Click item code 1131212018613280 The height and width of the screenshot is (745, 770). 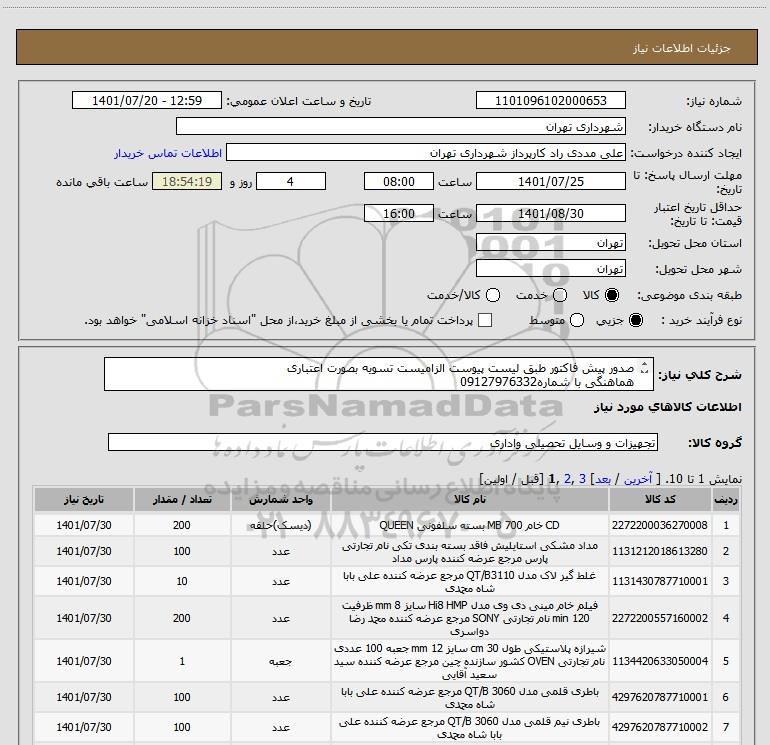click(660, 551)
